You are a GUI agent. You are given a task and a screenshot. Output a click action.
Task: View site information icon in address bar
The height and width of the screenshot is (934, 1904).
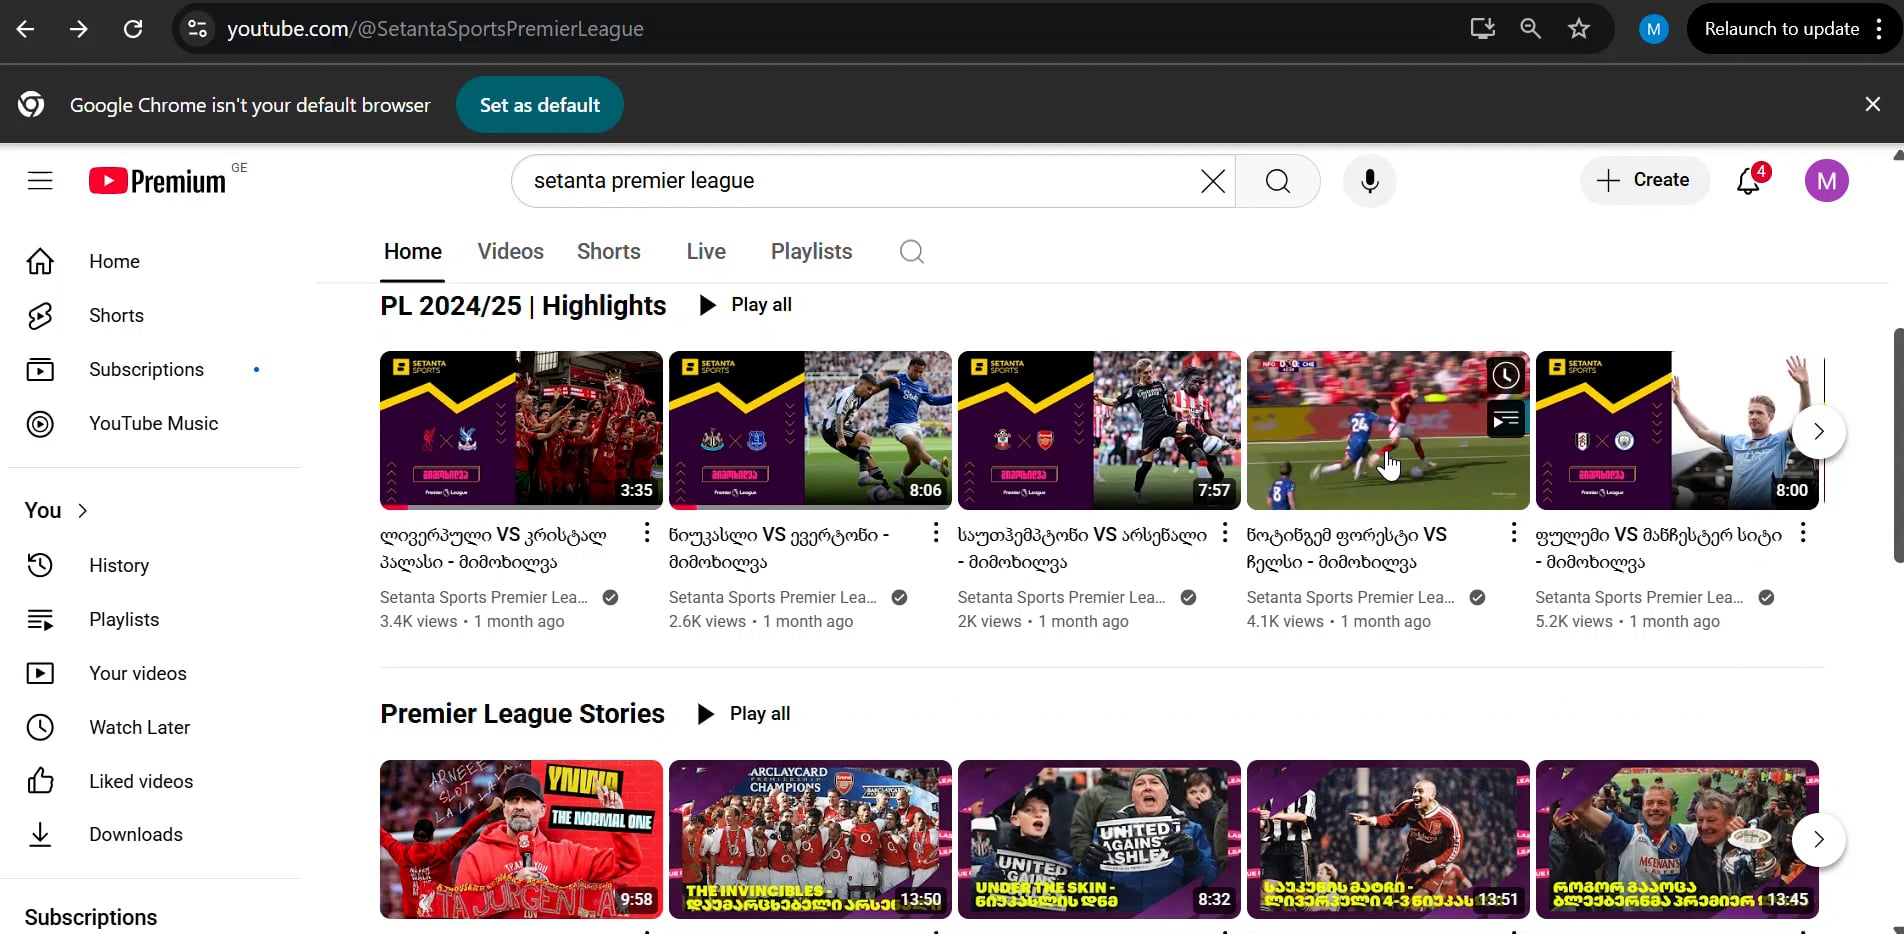coord(198,29)
